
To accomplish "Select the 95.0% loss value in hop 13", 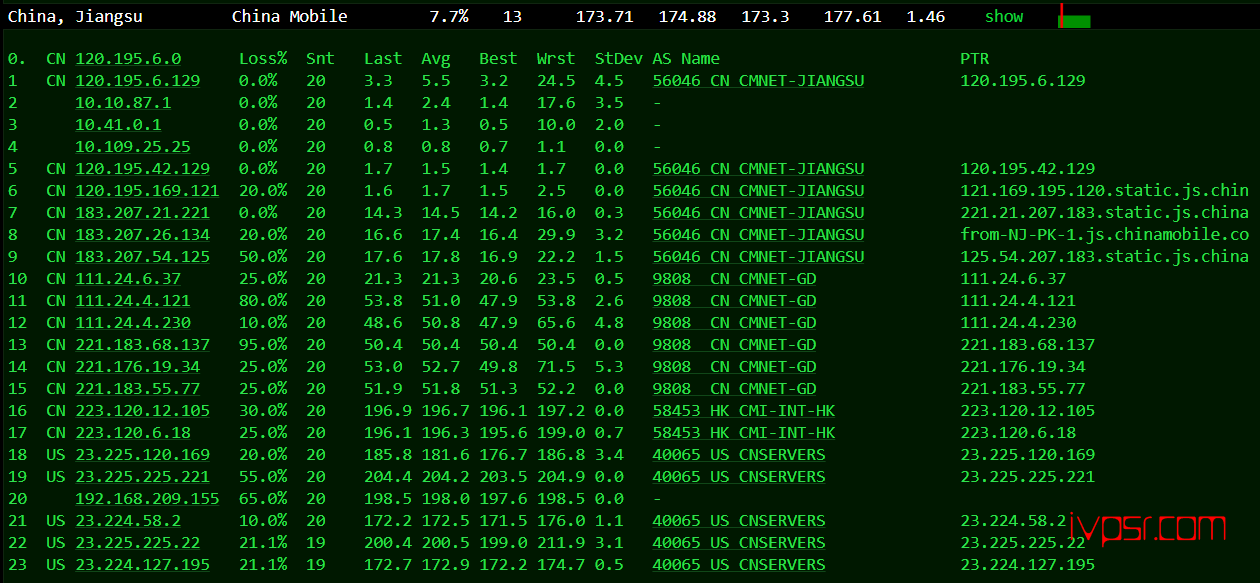I will point(263,345).
